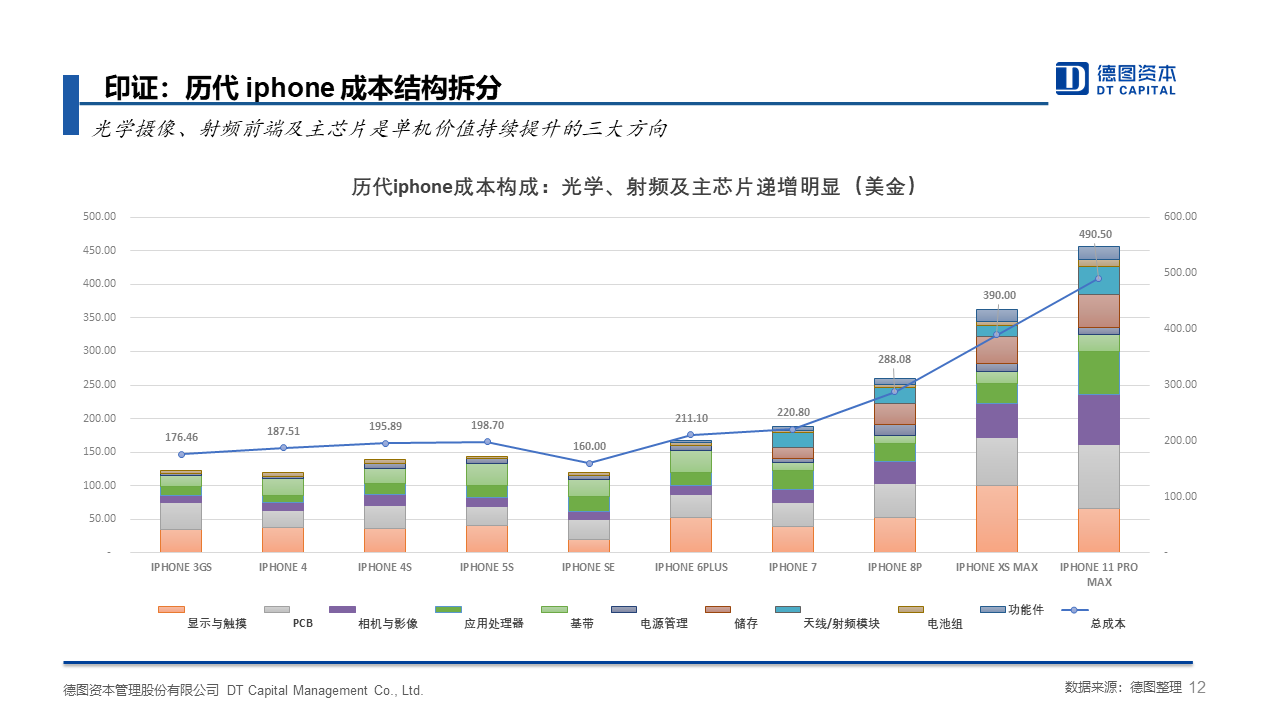Image resolution: width=1280 pixels, height=720 pixels.
Task: Click the legend label 显示与触摸
Action: click(x=216, y=624)
